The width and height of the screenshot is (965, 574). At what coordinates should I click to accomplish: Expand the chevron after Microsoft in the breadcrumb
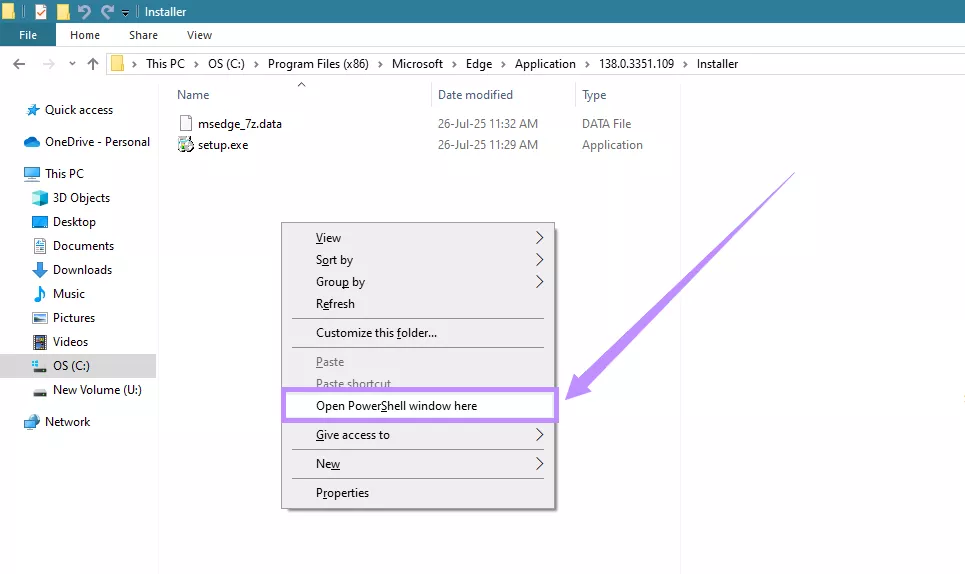coord(454,64)
